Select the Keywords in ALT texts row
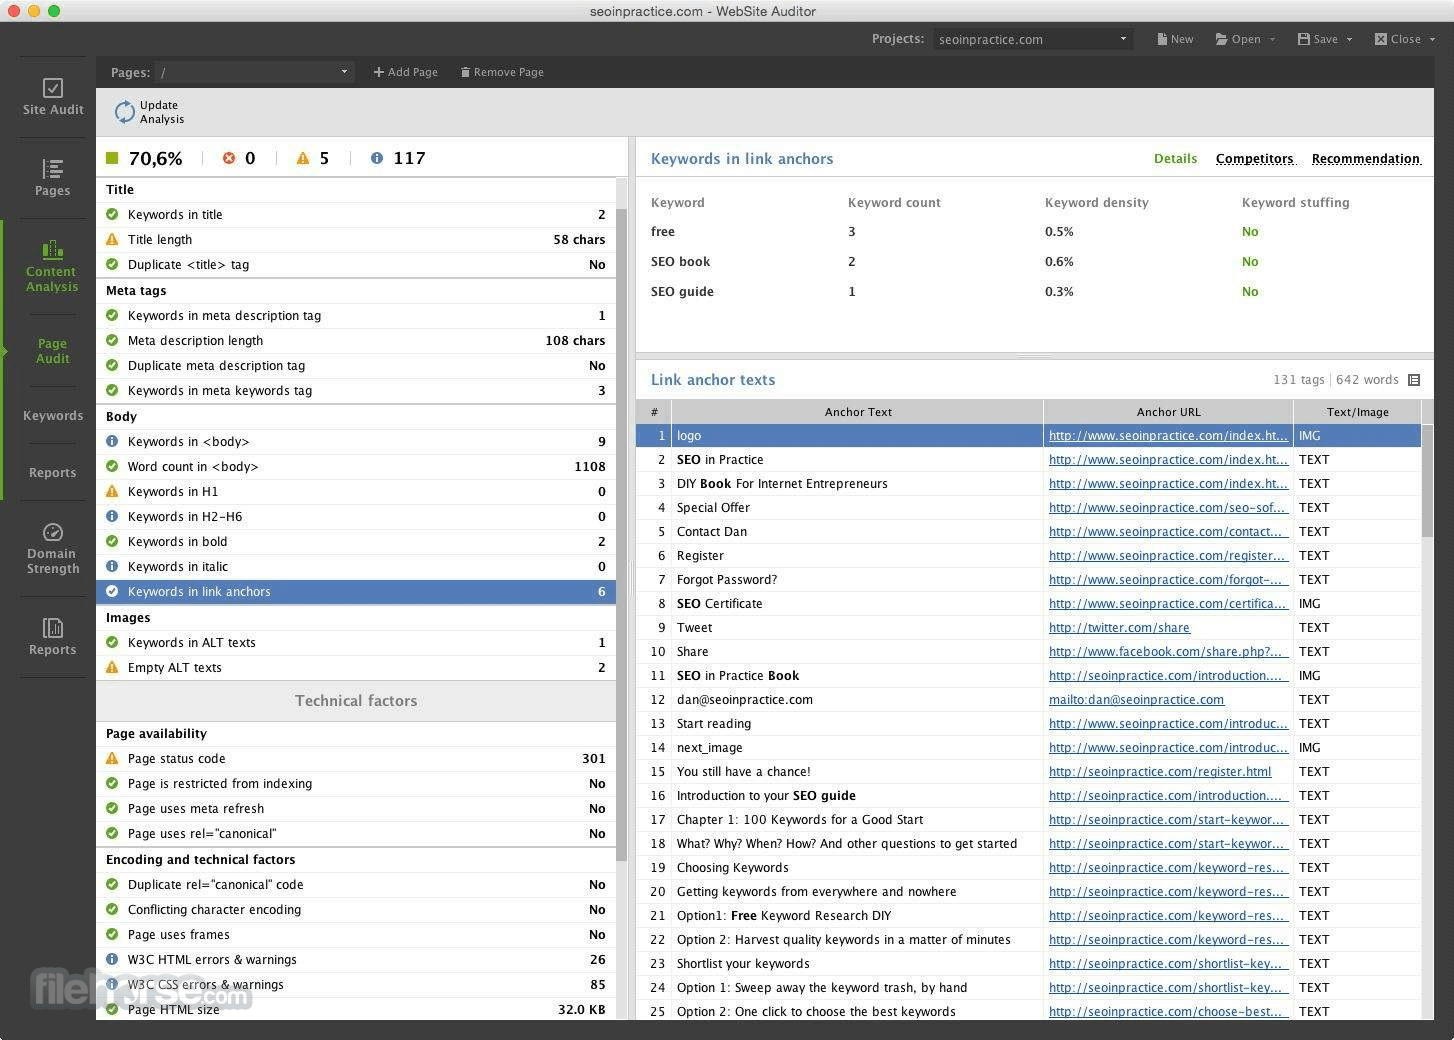This screenshot has width=1454, height=1040. click(x=356, y=643)
